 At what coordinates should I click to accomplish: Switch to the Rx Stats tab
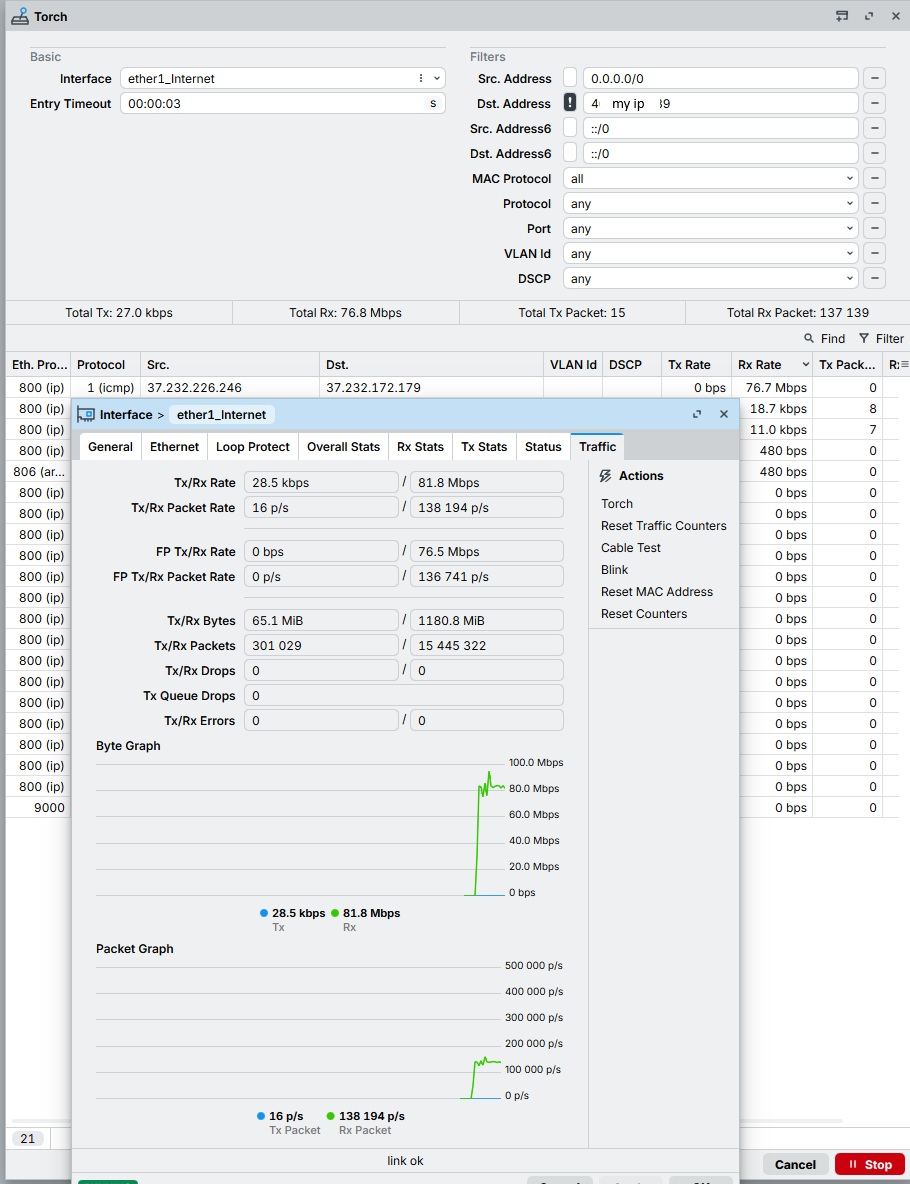pyautogui.click(x=421, y=446)
